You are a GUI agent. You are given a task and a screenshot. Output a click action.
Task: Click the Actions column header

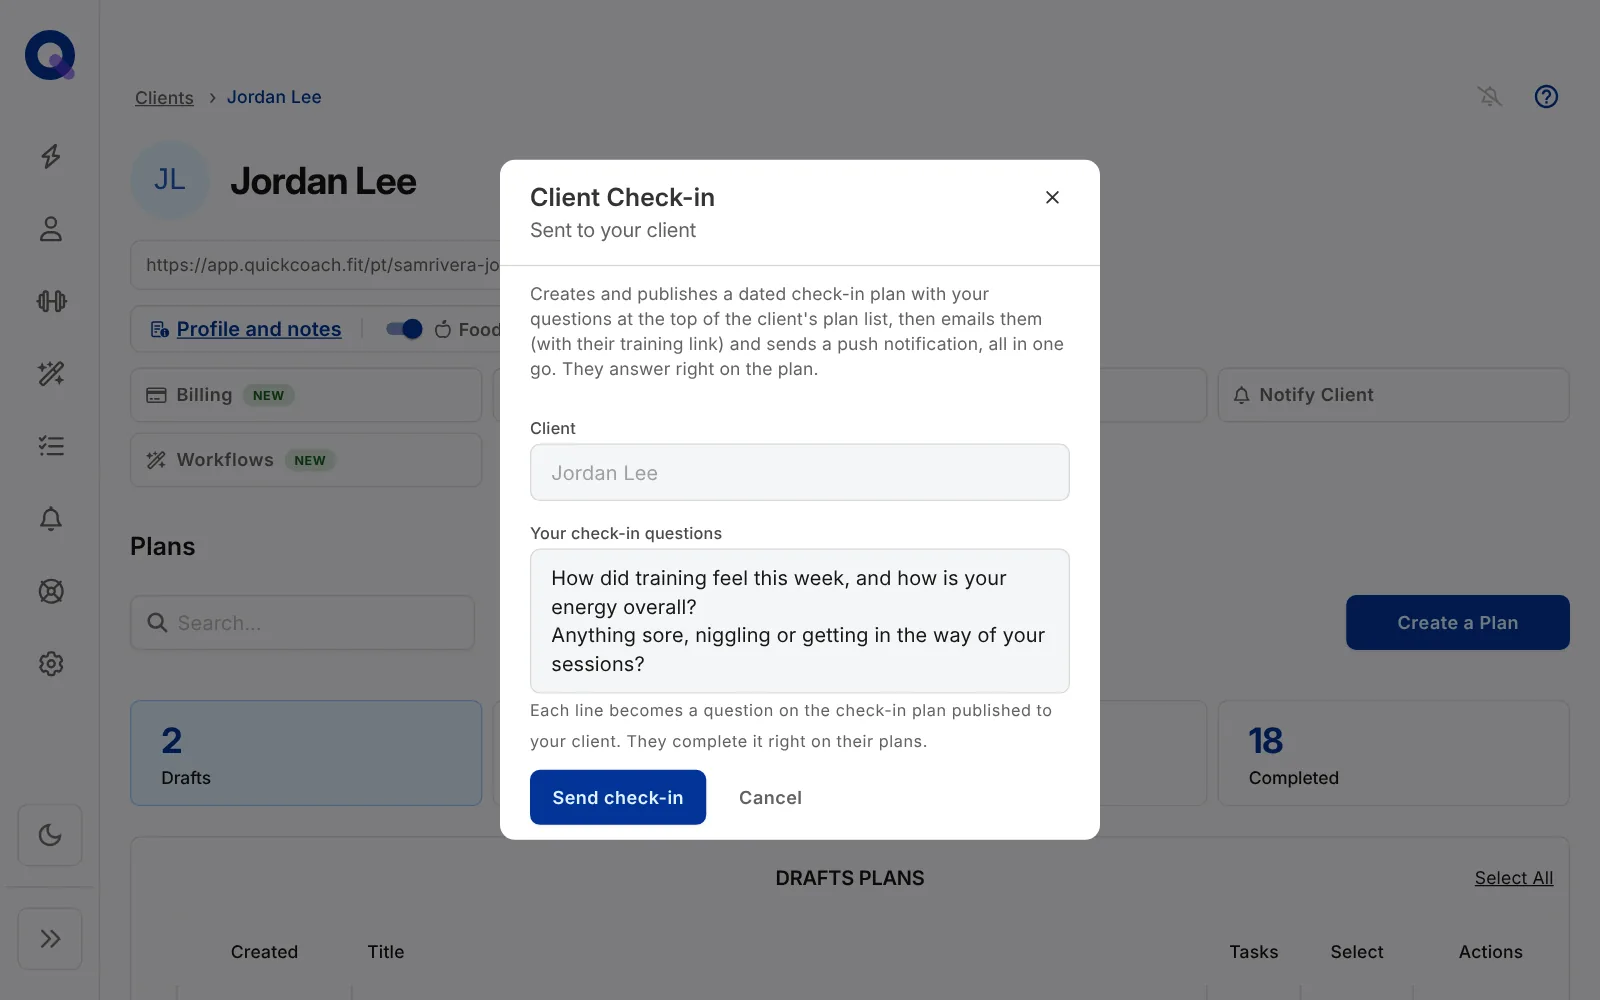click(x=1490, y=952)
